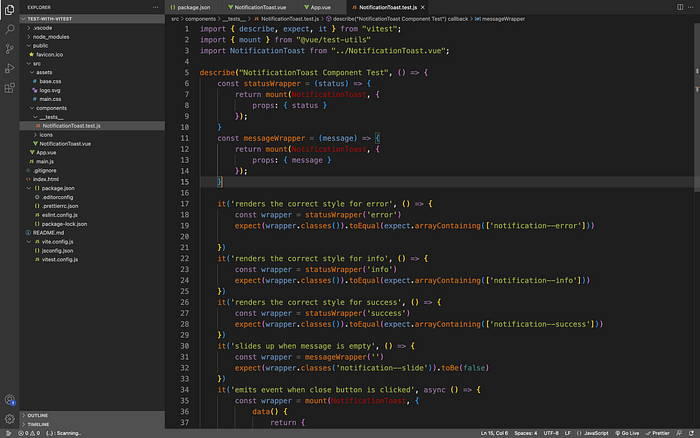Show errors and warnings count
This screenshot has height=438, width=700.
coord(29,433)
